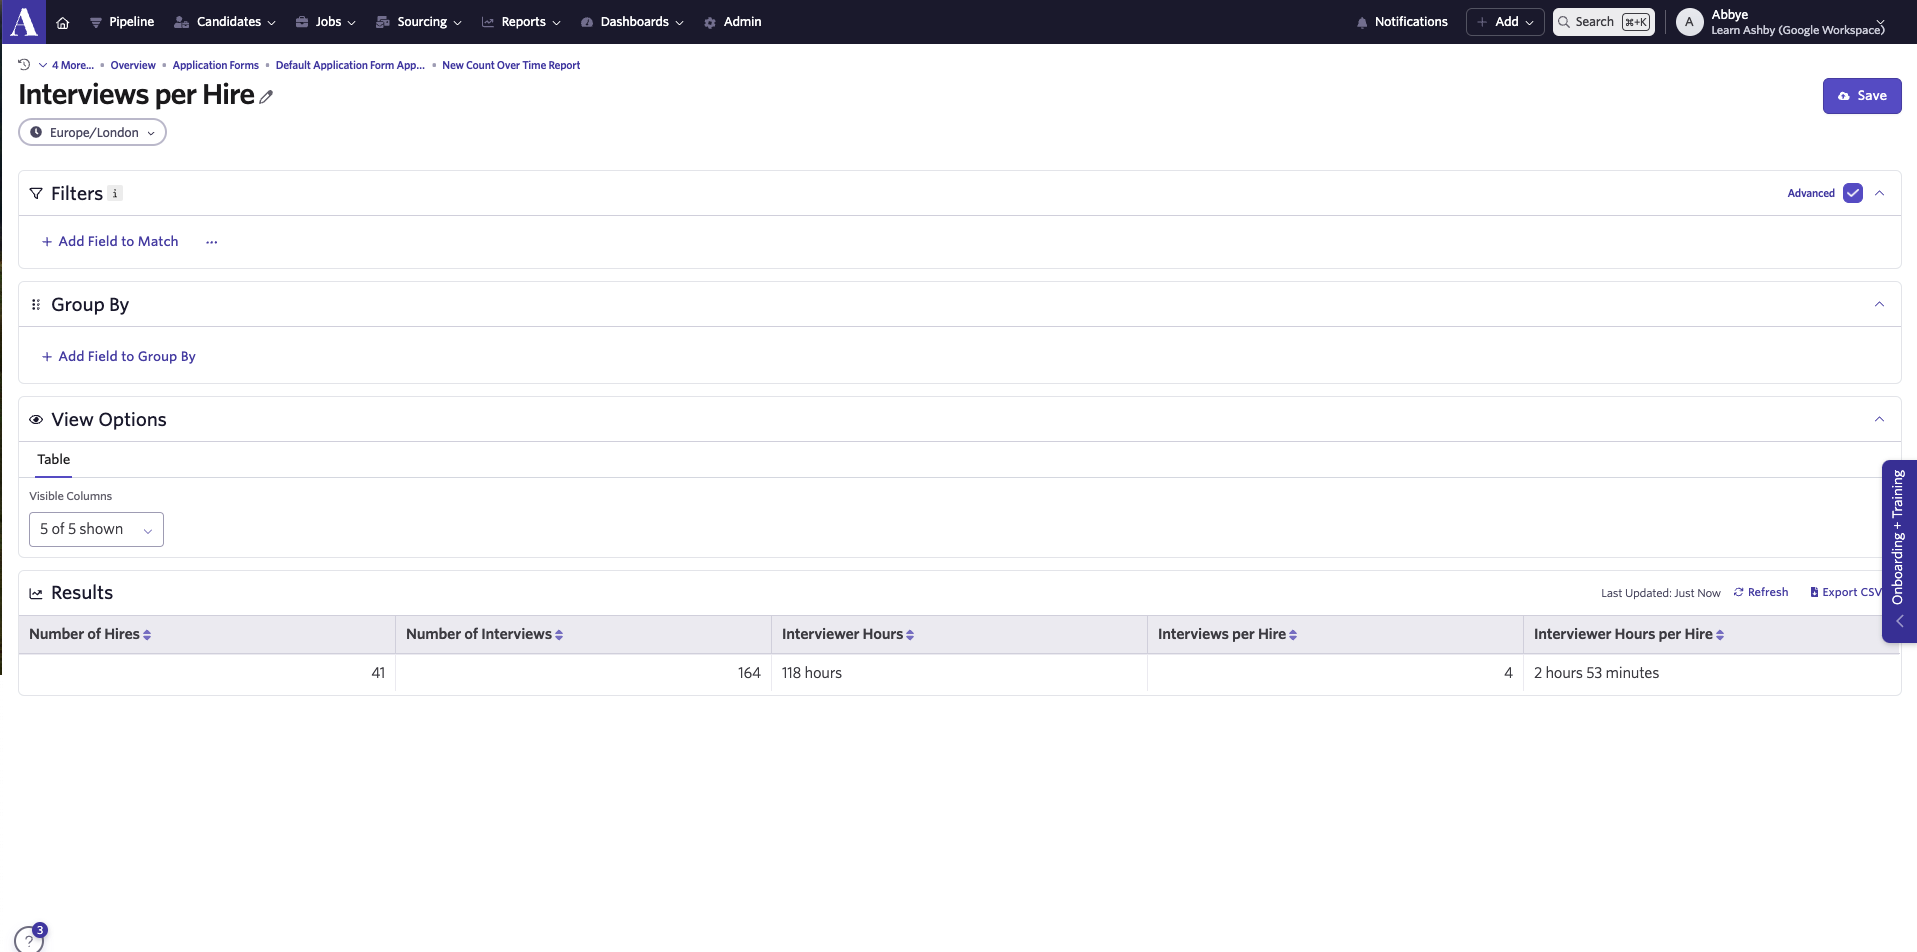Edit report title with pencil icon
Image resolution: width=1917 pixels, height=952 pixels.
coord(266,97)
